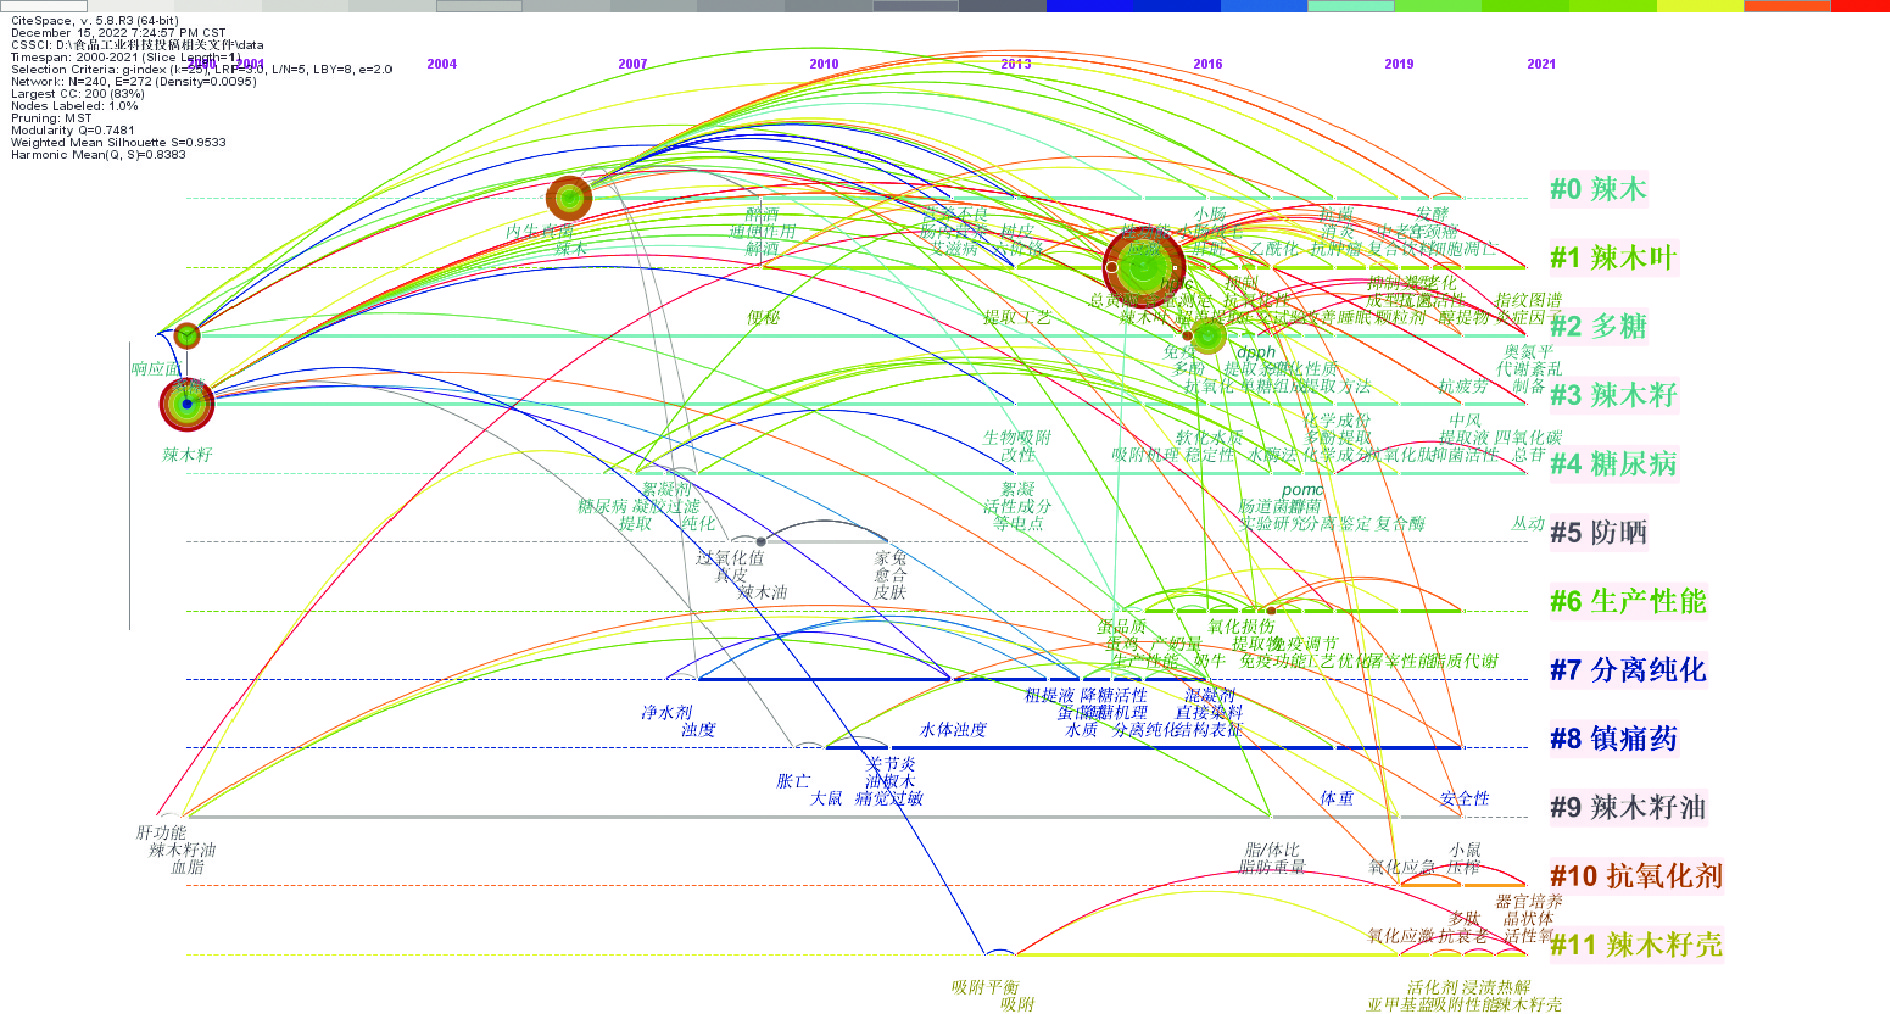The width and height of the screenshot is (1890, 1014).
Task: Click the small brown node on the #6 生产性能 timeline
Action: point(1271,610)
